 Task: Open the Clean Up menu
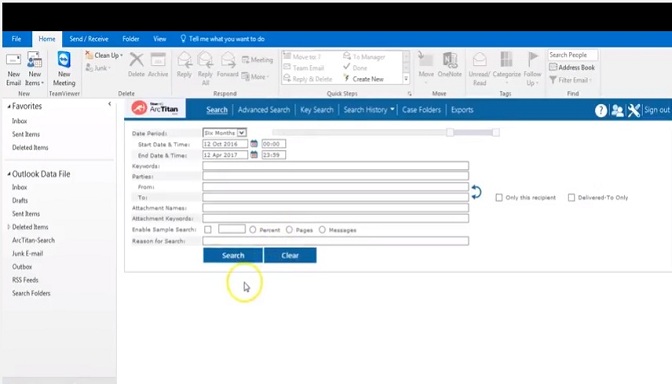click(x=104, y=55)
